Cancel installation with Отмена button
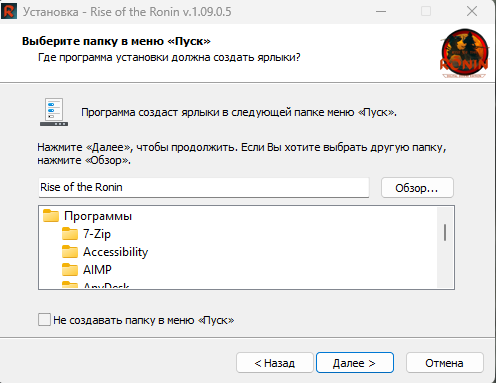 tap(444, 362)
